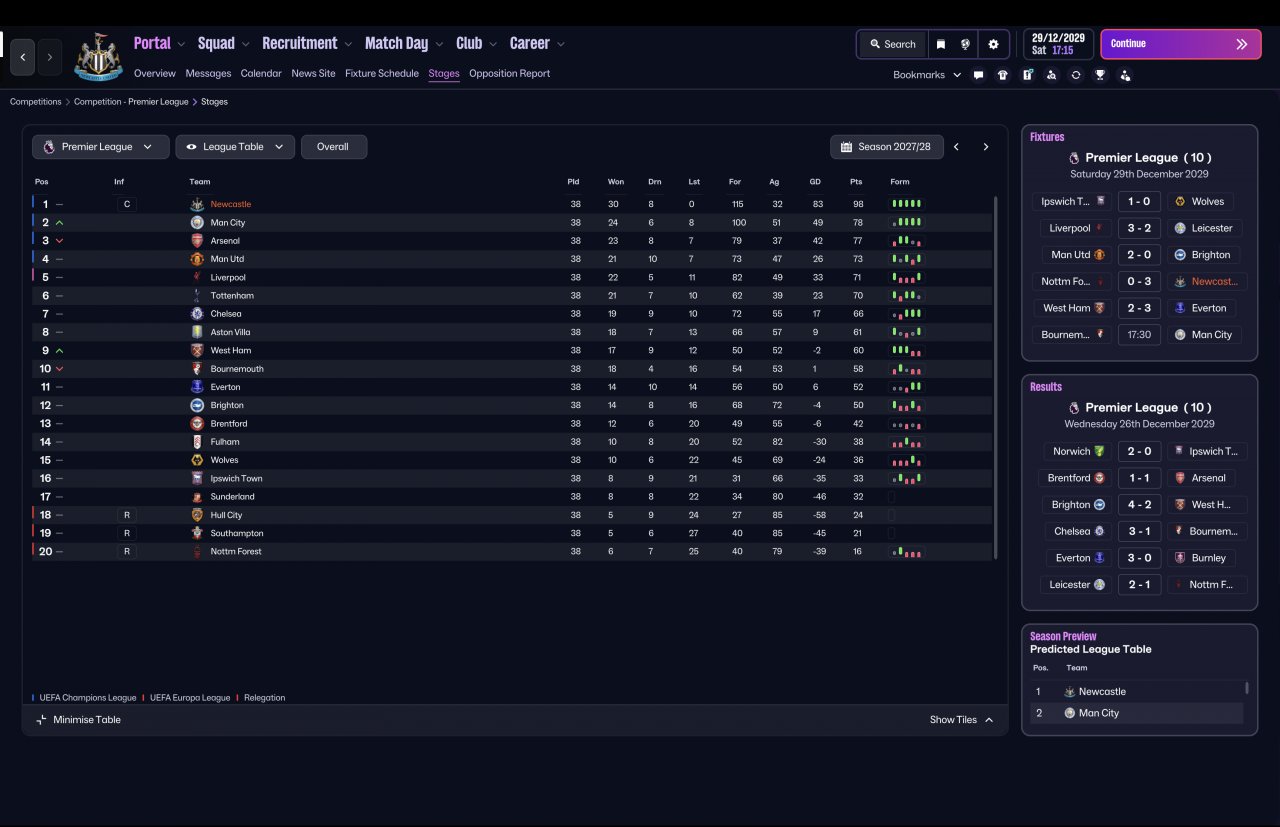Open the scouting magnifier shortcut icon

pos(1051,75)
